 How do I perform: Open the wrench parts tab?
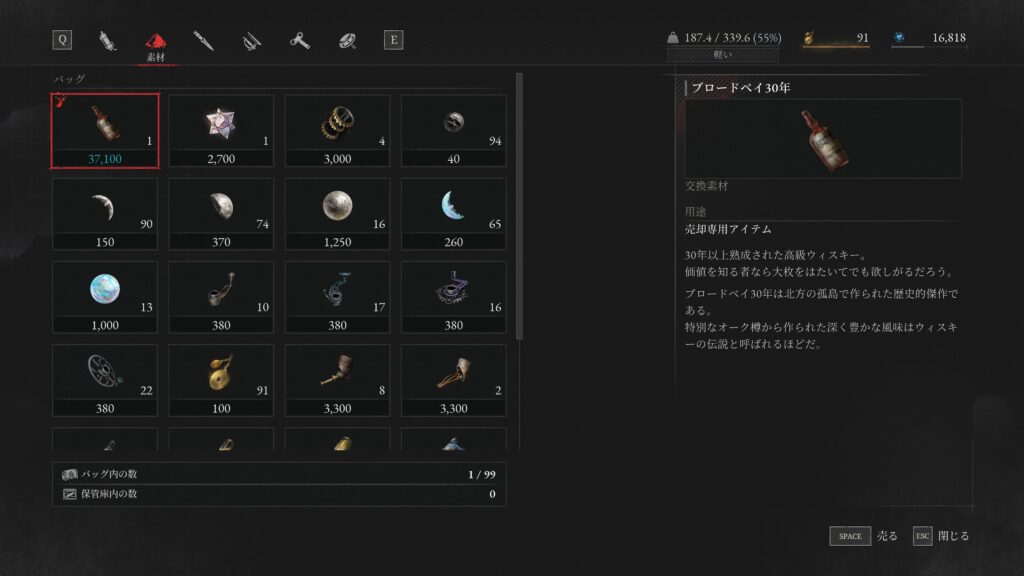click(300, 40)
